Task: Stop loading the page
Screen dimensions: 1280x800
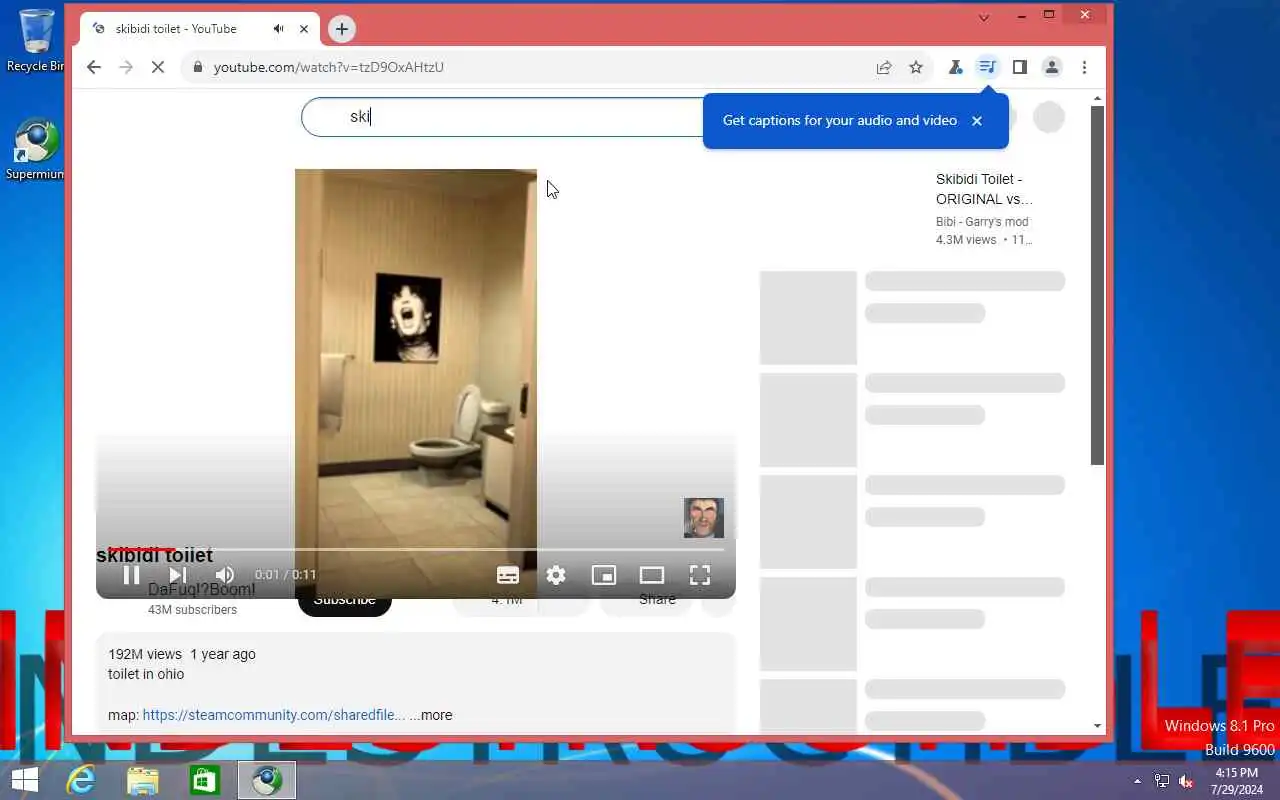Action: point(158,67)
